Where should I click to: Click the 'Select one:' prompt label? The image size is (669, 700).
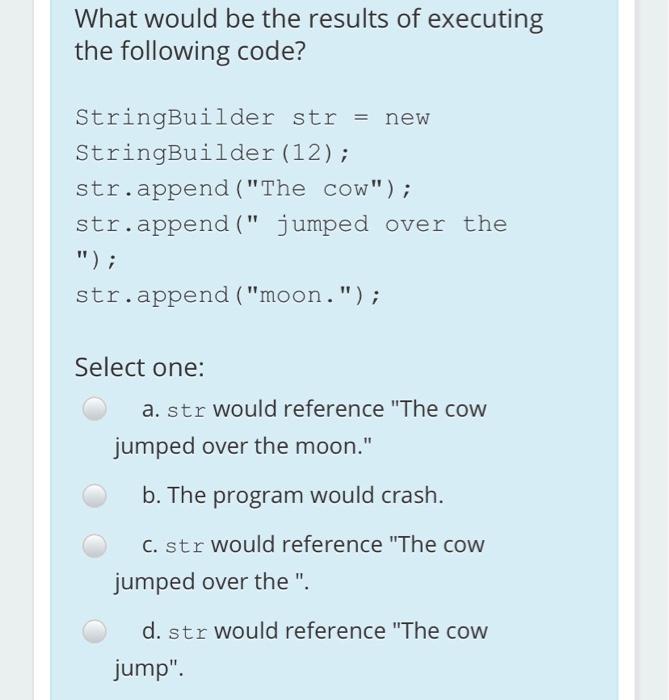(140, 367)
